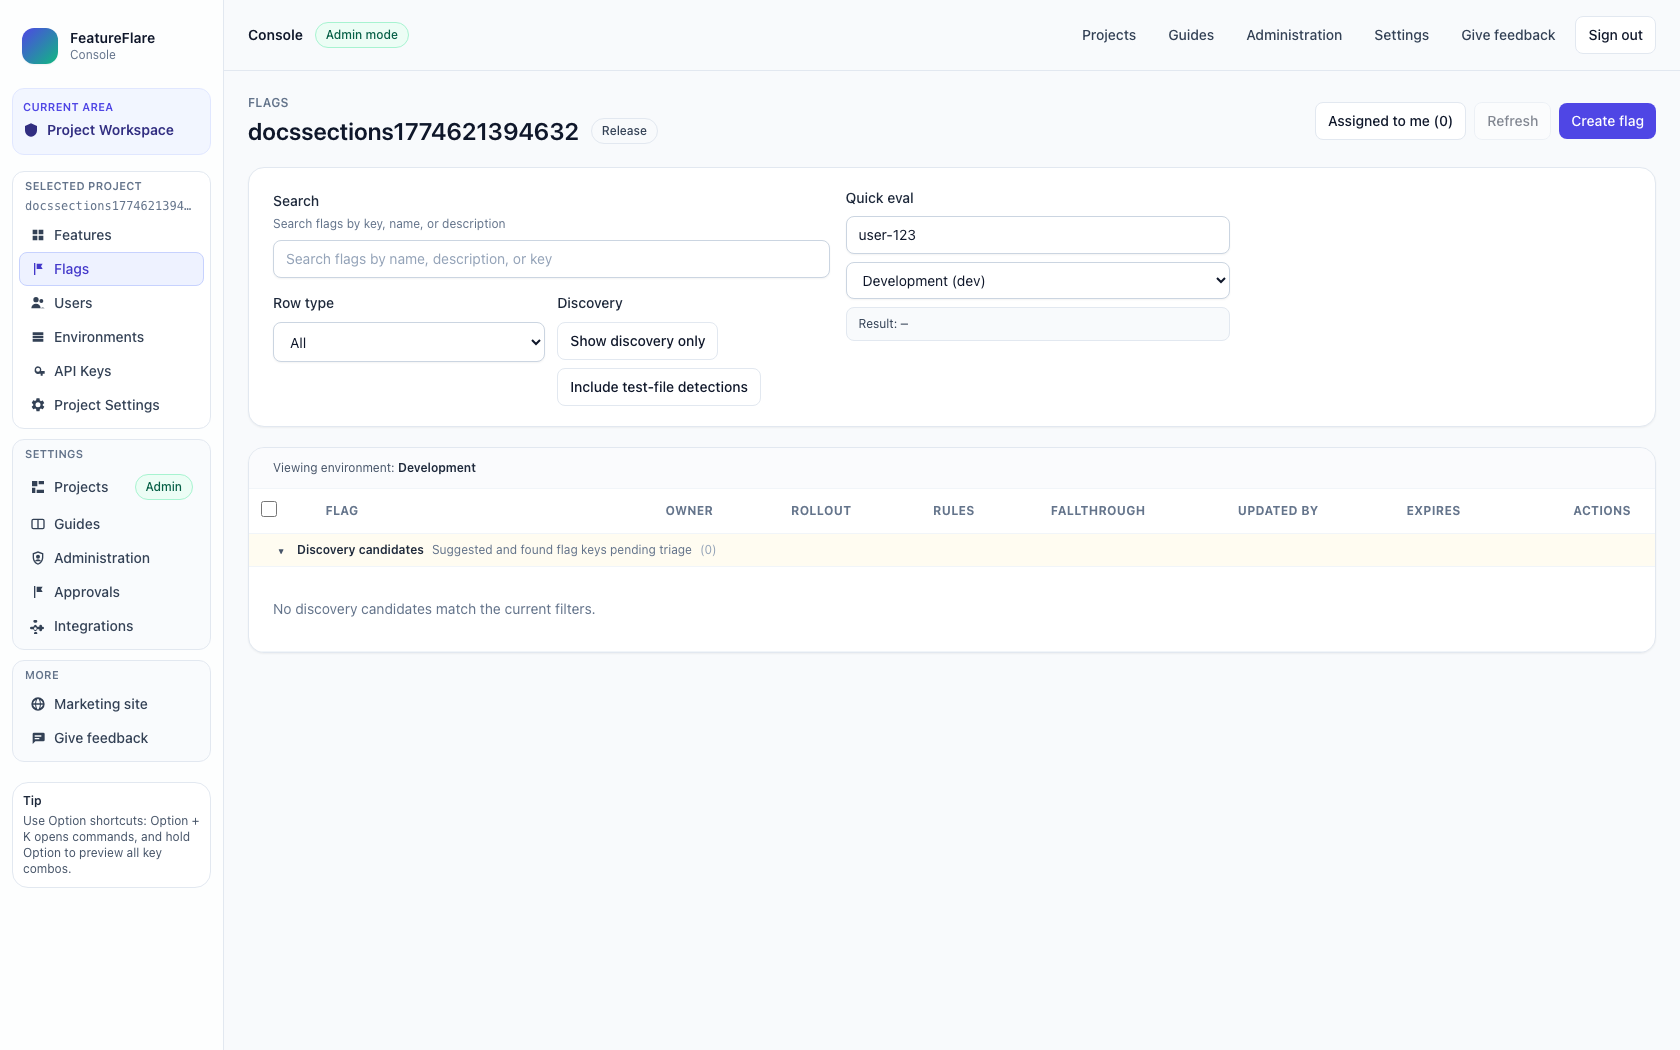Click the Flags flag icon in sidebar

[38, 269]
